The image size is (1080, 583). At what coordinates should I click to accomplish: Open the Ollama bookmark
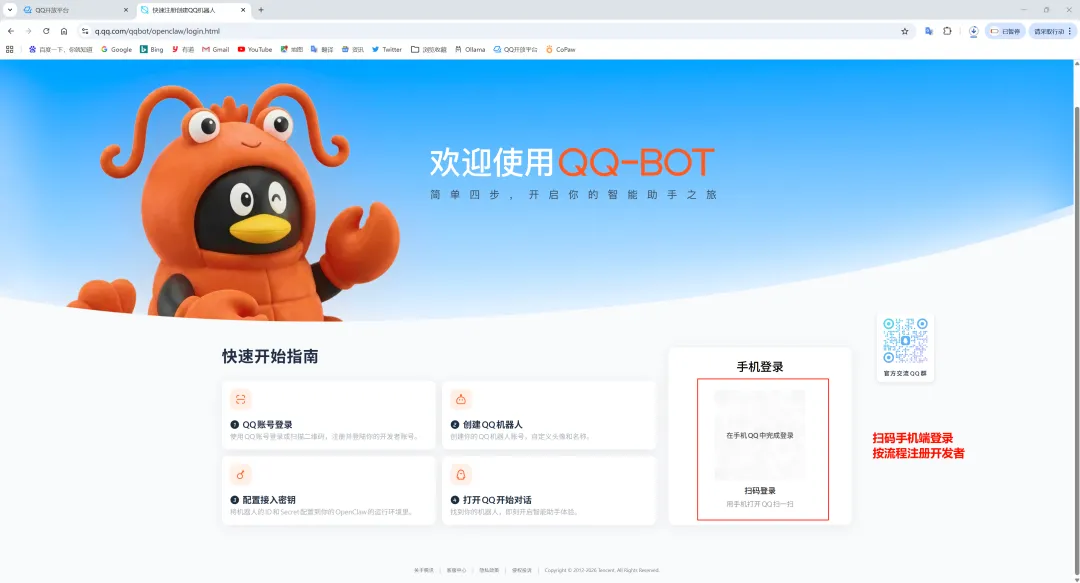click(x=470, y=50)
